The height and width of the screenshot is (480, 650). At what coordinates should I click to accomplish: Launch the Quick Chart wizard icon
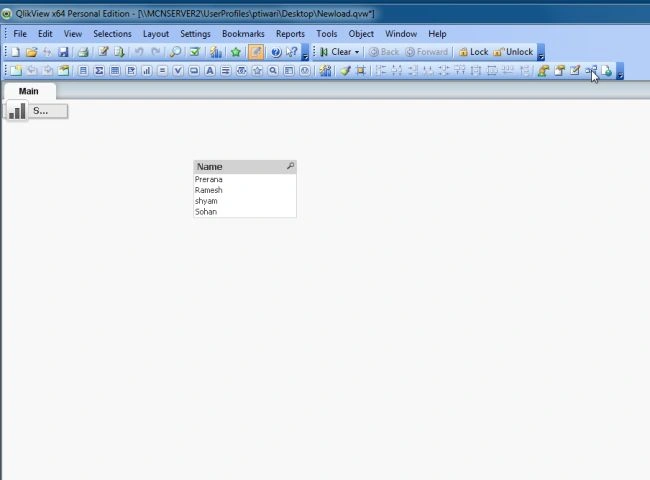click(x=215, y=52)
